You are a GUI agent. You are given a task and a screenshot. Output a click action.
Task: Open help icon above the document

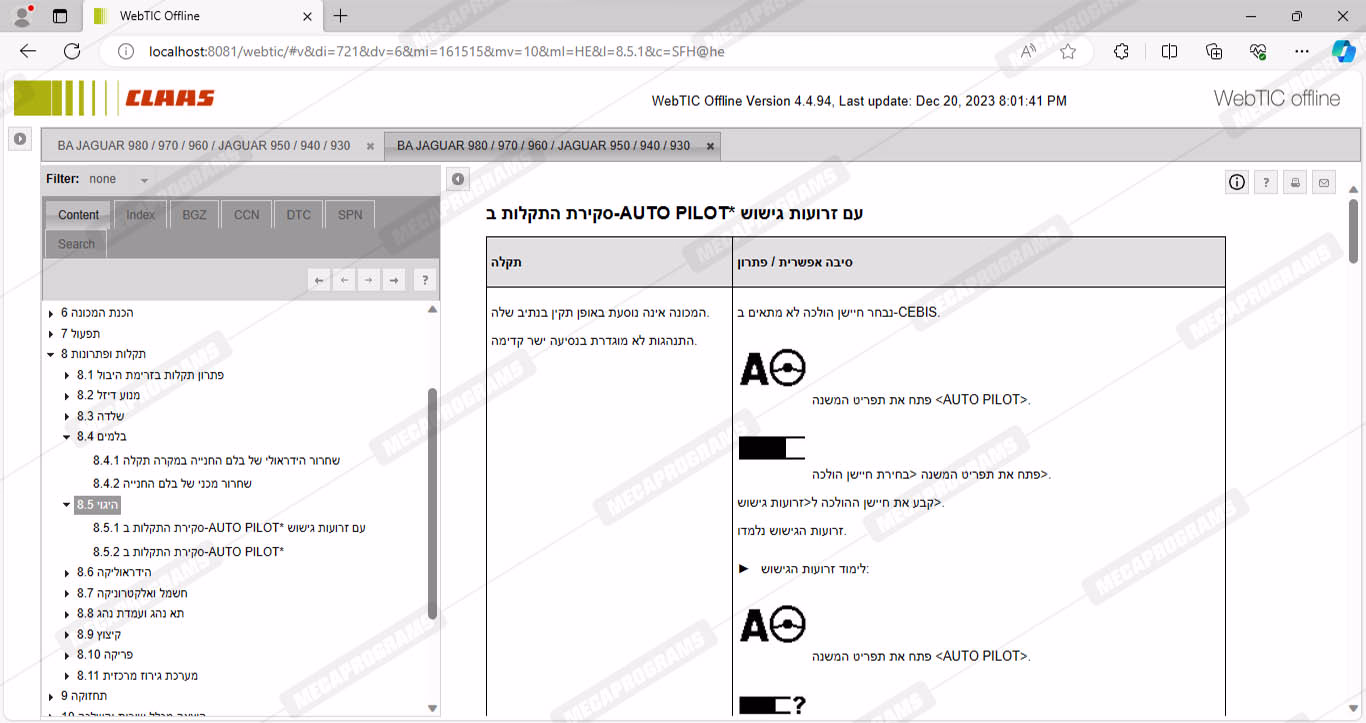pos(1266,182)
